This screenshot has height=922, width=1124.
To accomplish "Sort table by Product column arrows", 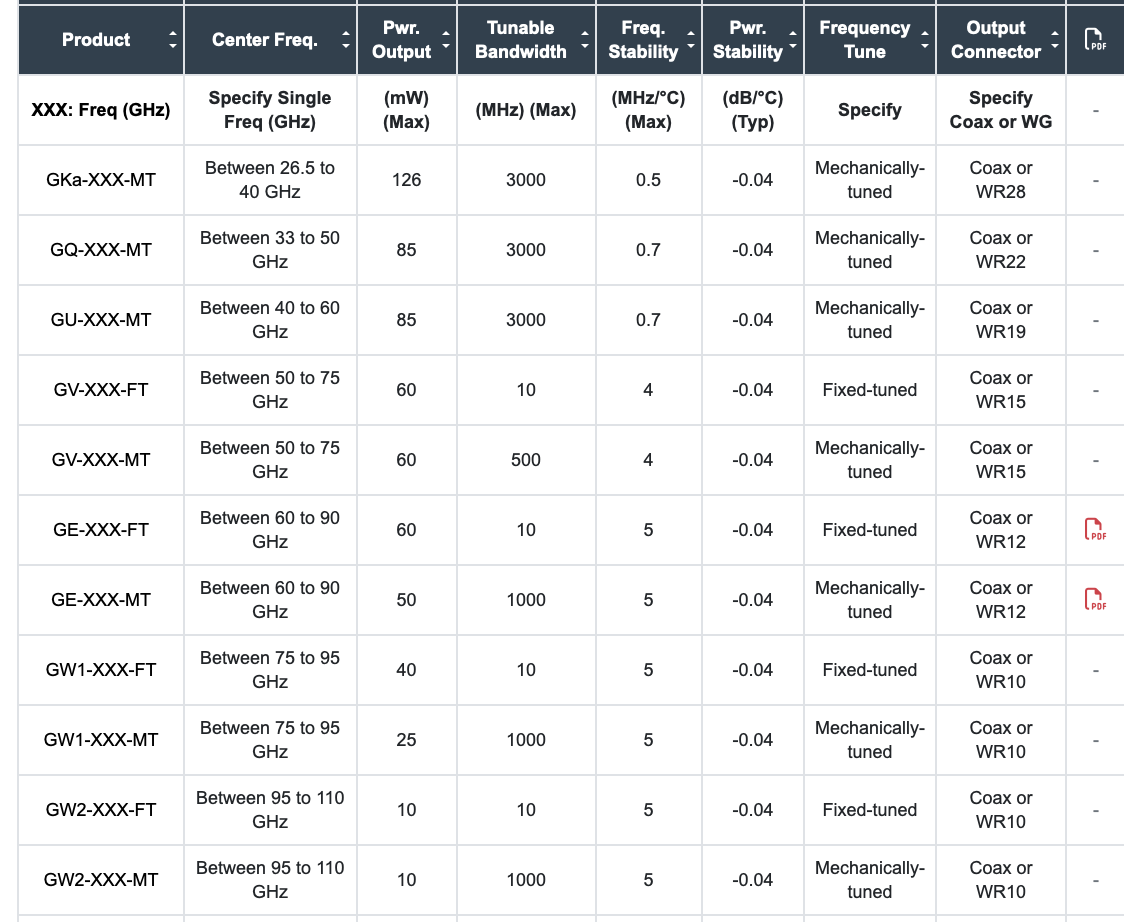I will [x=173, y=40].
